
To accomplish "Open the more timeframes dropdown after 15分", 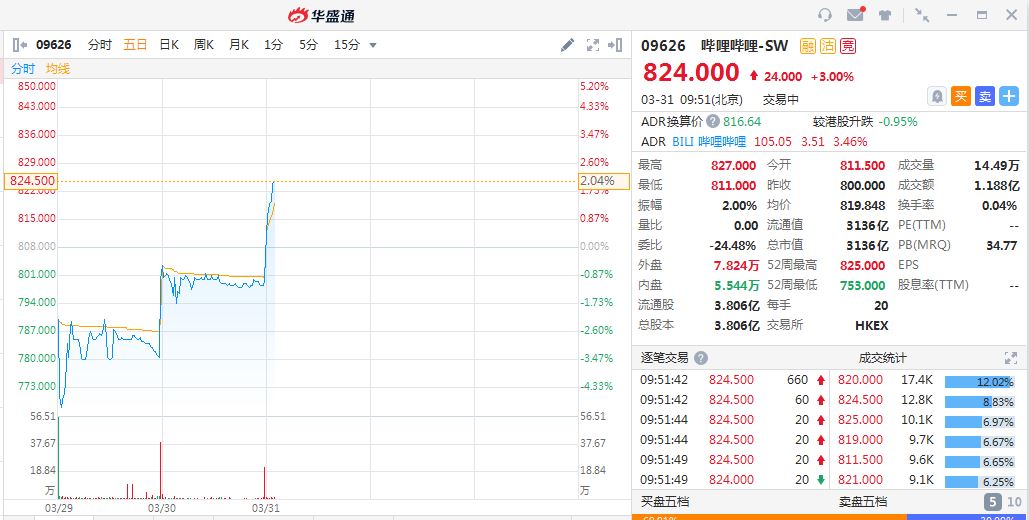I will coord(373,45).
